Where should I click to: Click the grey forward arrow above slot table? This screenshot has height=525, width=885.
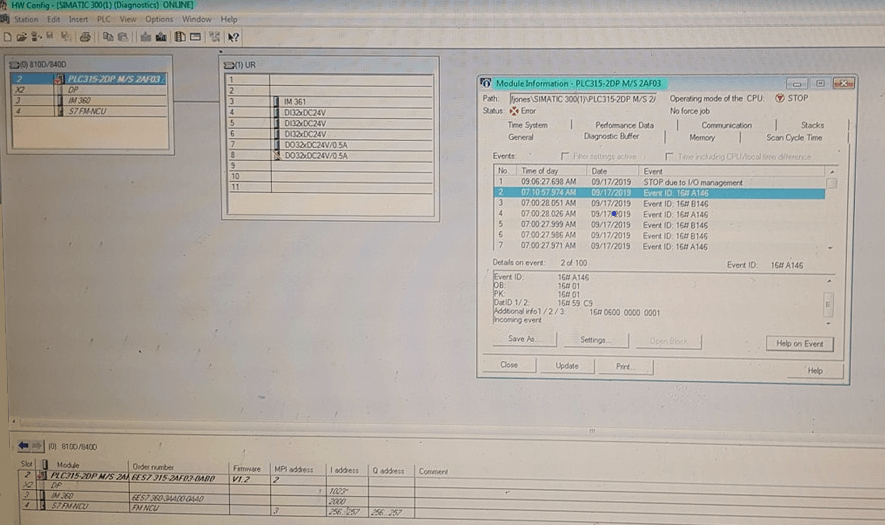(37, 446)
